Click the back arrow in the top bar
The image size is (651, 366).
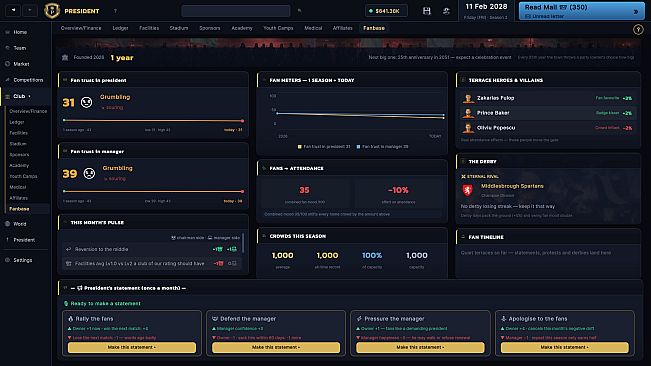click(13, 10)
